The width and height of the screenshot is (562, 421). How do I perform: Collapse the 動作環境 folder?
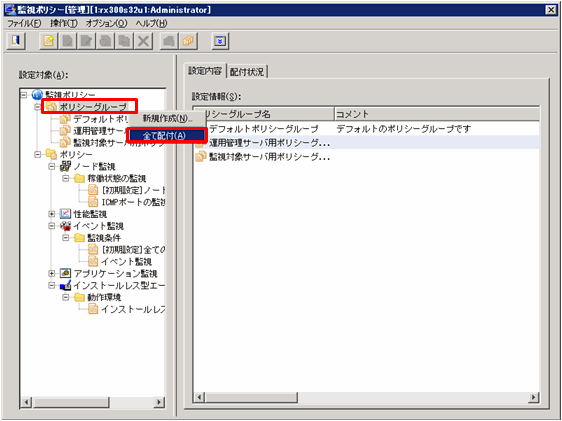(x=66, y=297)
